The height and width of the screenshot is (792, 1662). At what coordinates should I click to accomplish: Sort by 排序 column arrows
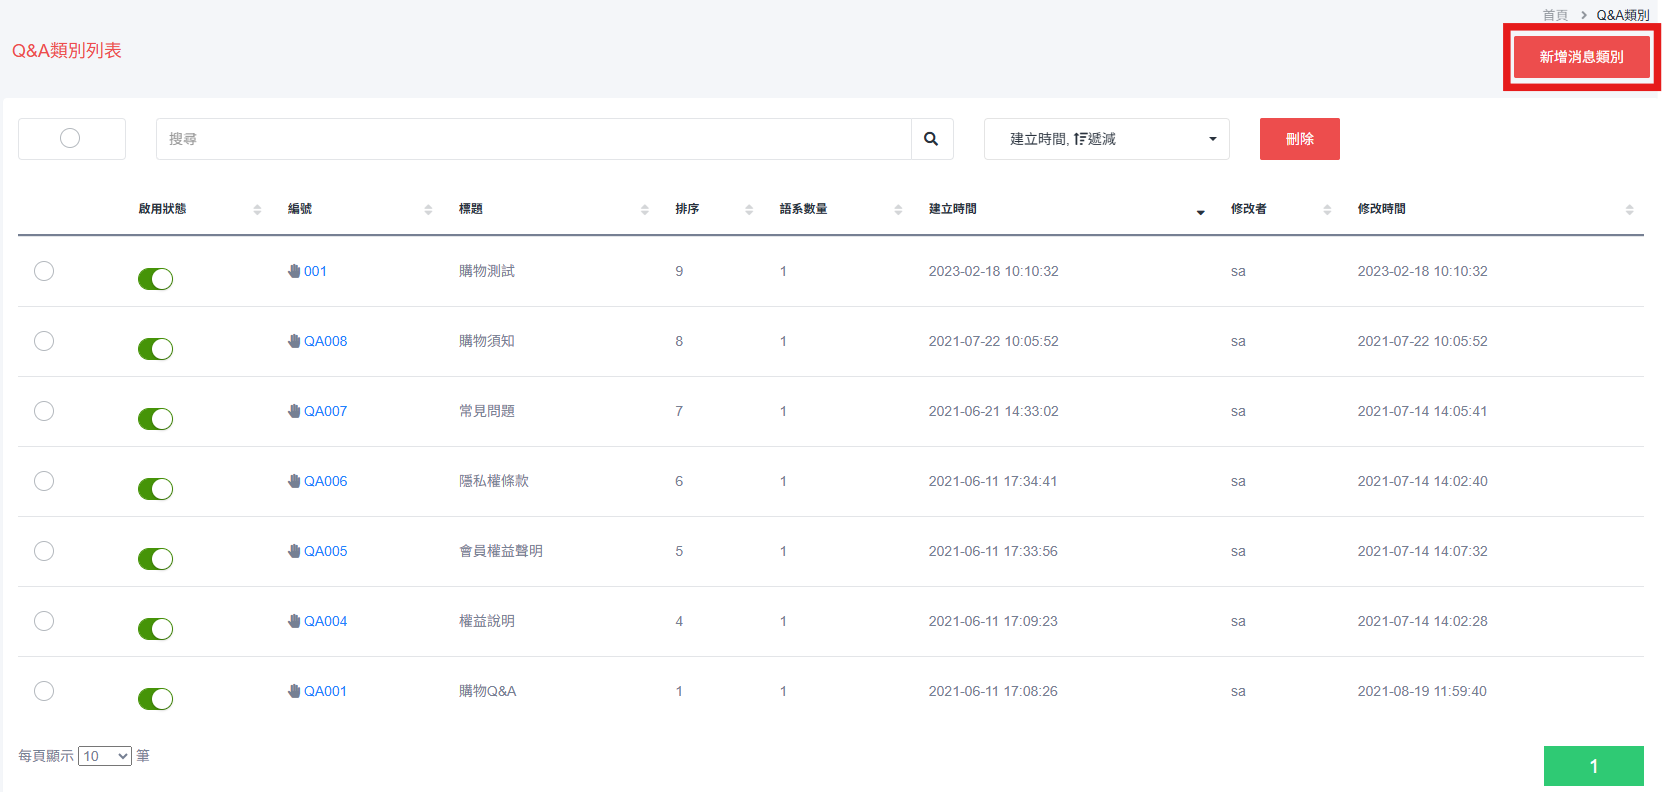click(x=749, y=209)
